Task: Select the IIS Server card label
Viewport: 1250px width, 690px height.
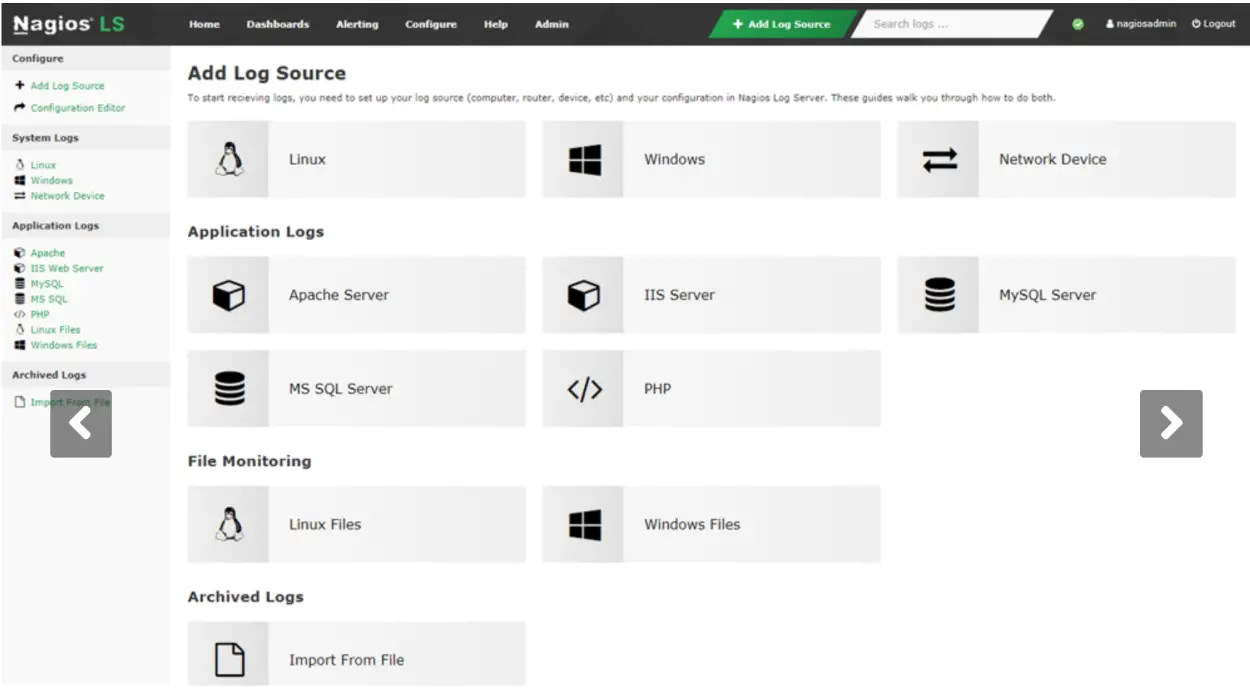Action: pyautogui.click(x=680, y=295)
